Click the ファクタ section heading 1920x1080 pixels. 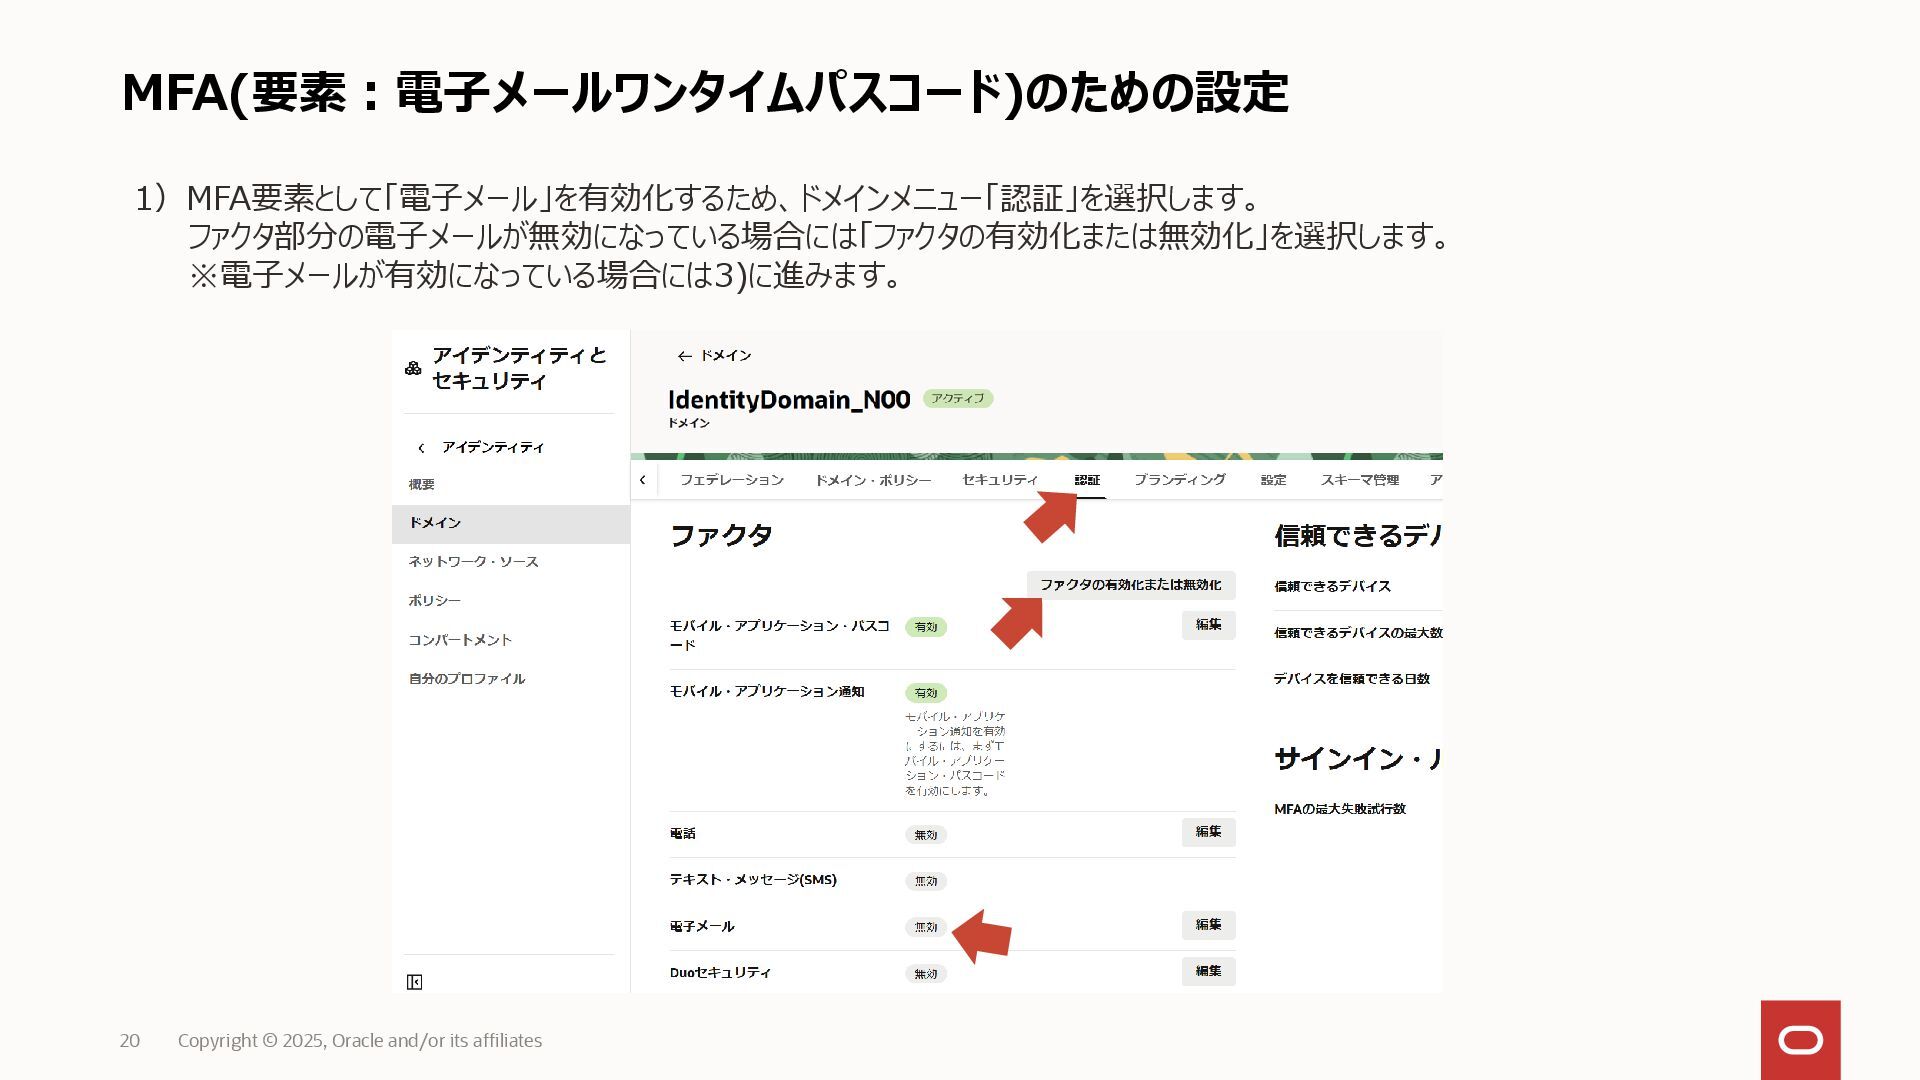click(721, 536)
